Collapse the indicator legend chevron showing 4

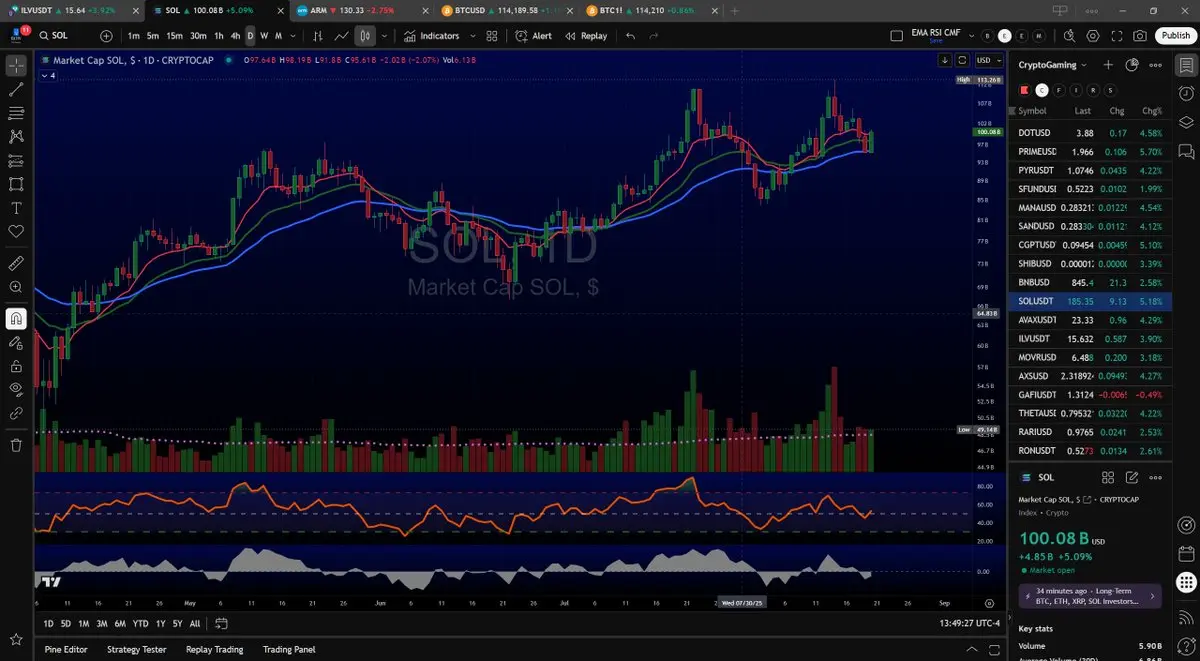[x=48, y=76]
